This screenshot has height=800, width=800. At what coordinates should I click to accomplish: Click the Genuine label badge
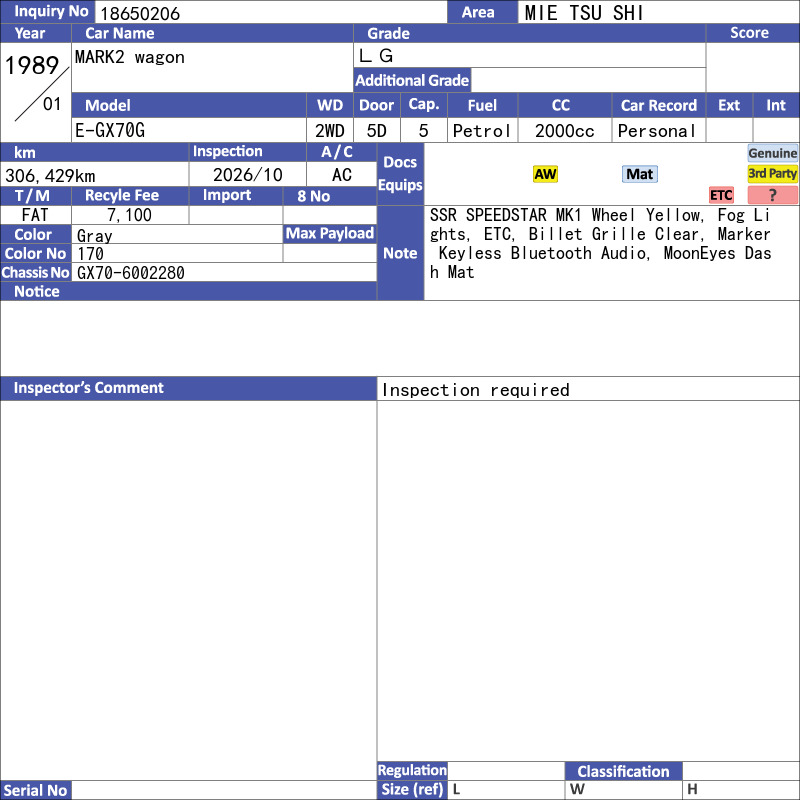coord(772,153)
